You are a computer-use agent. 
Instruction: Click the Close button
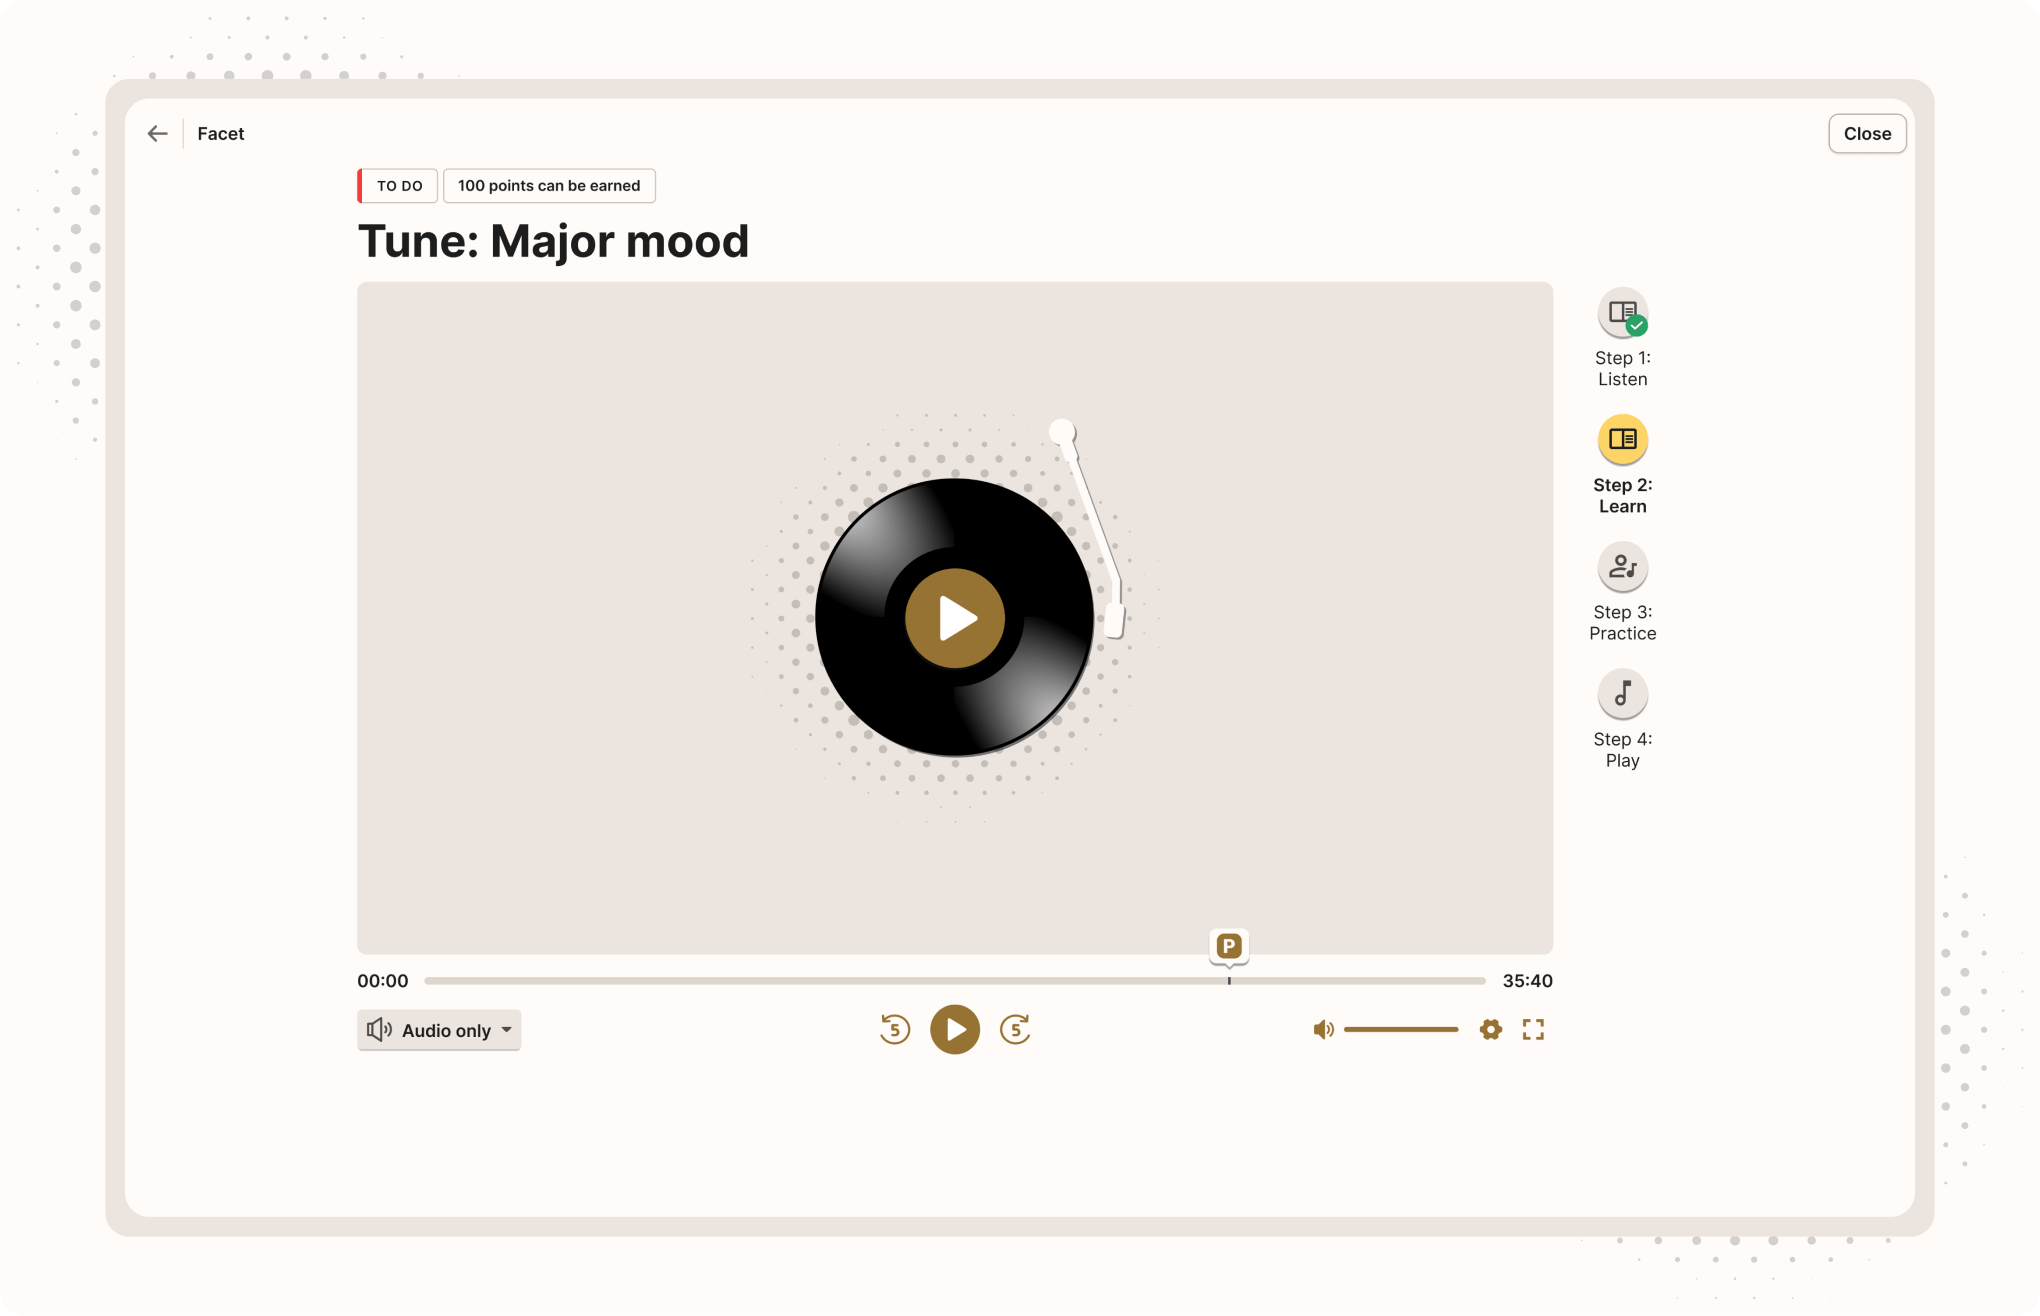(1867, 133)
